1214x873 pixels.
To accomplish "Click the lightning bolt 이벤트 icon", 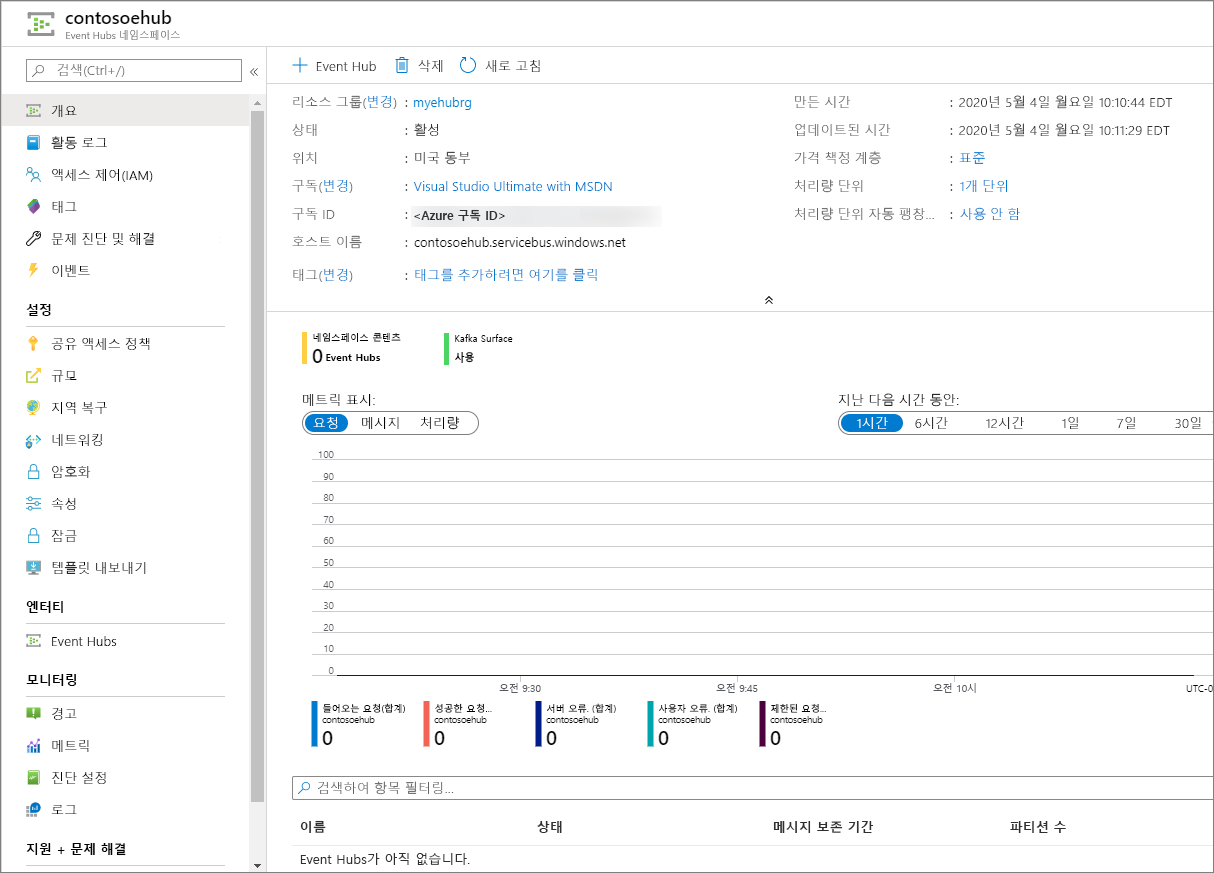I will pyautogui.click(x=34, y=271).
